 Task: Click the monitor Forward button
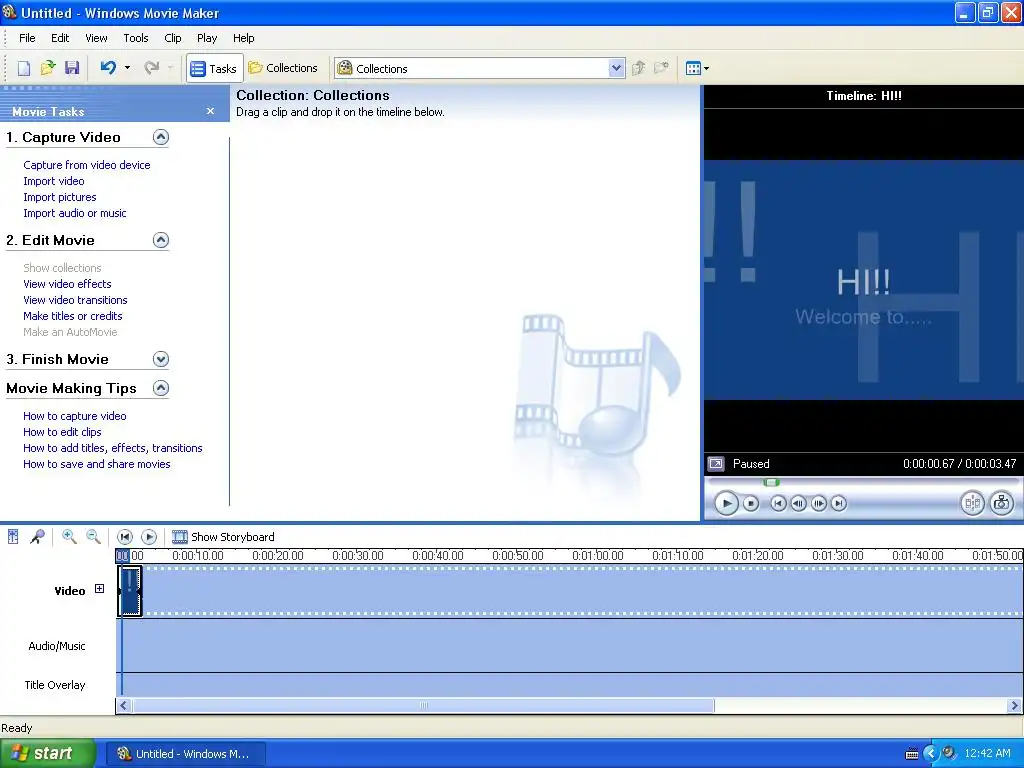pos(839,504)
